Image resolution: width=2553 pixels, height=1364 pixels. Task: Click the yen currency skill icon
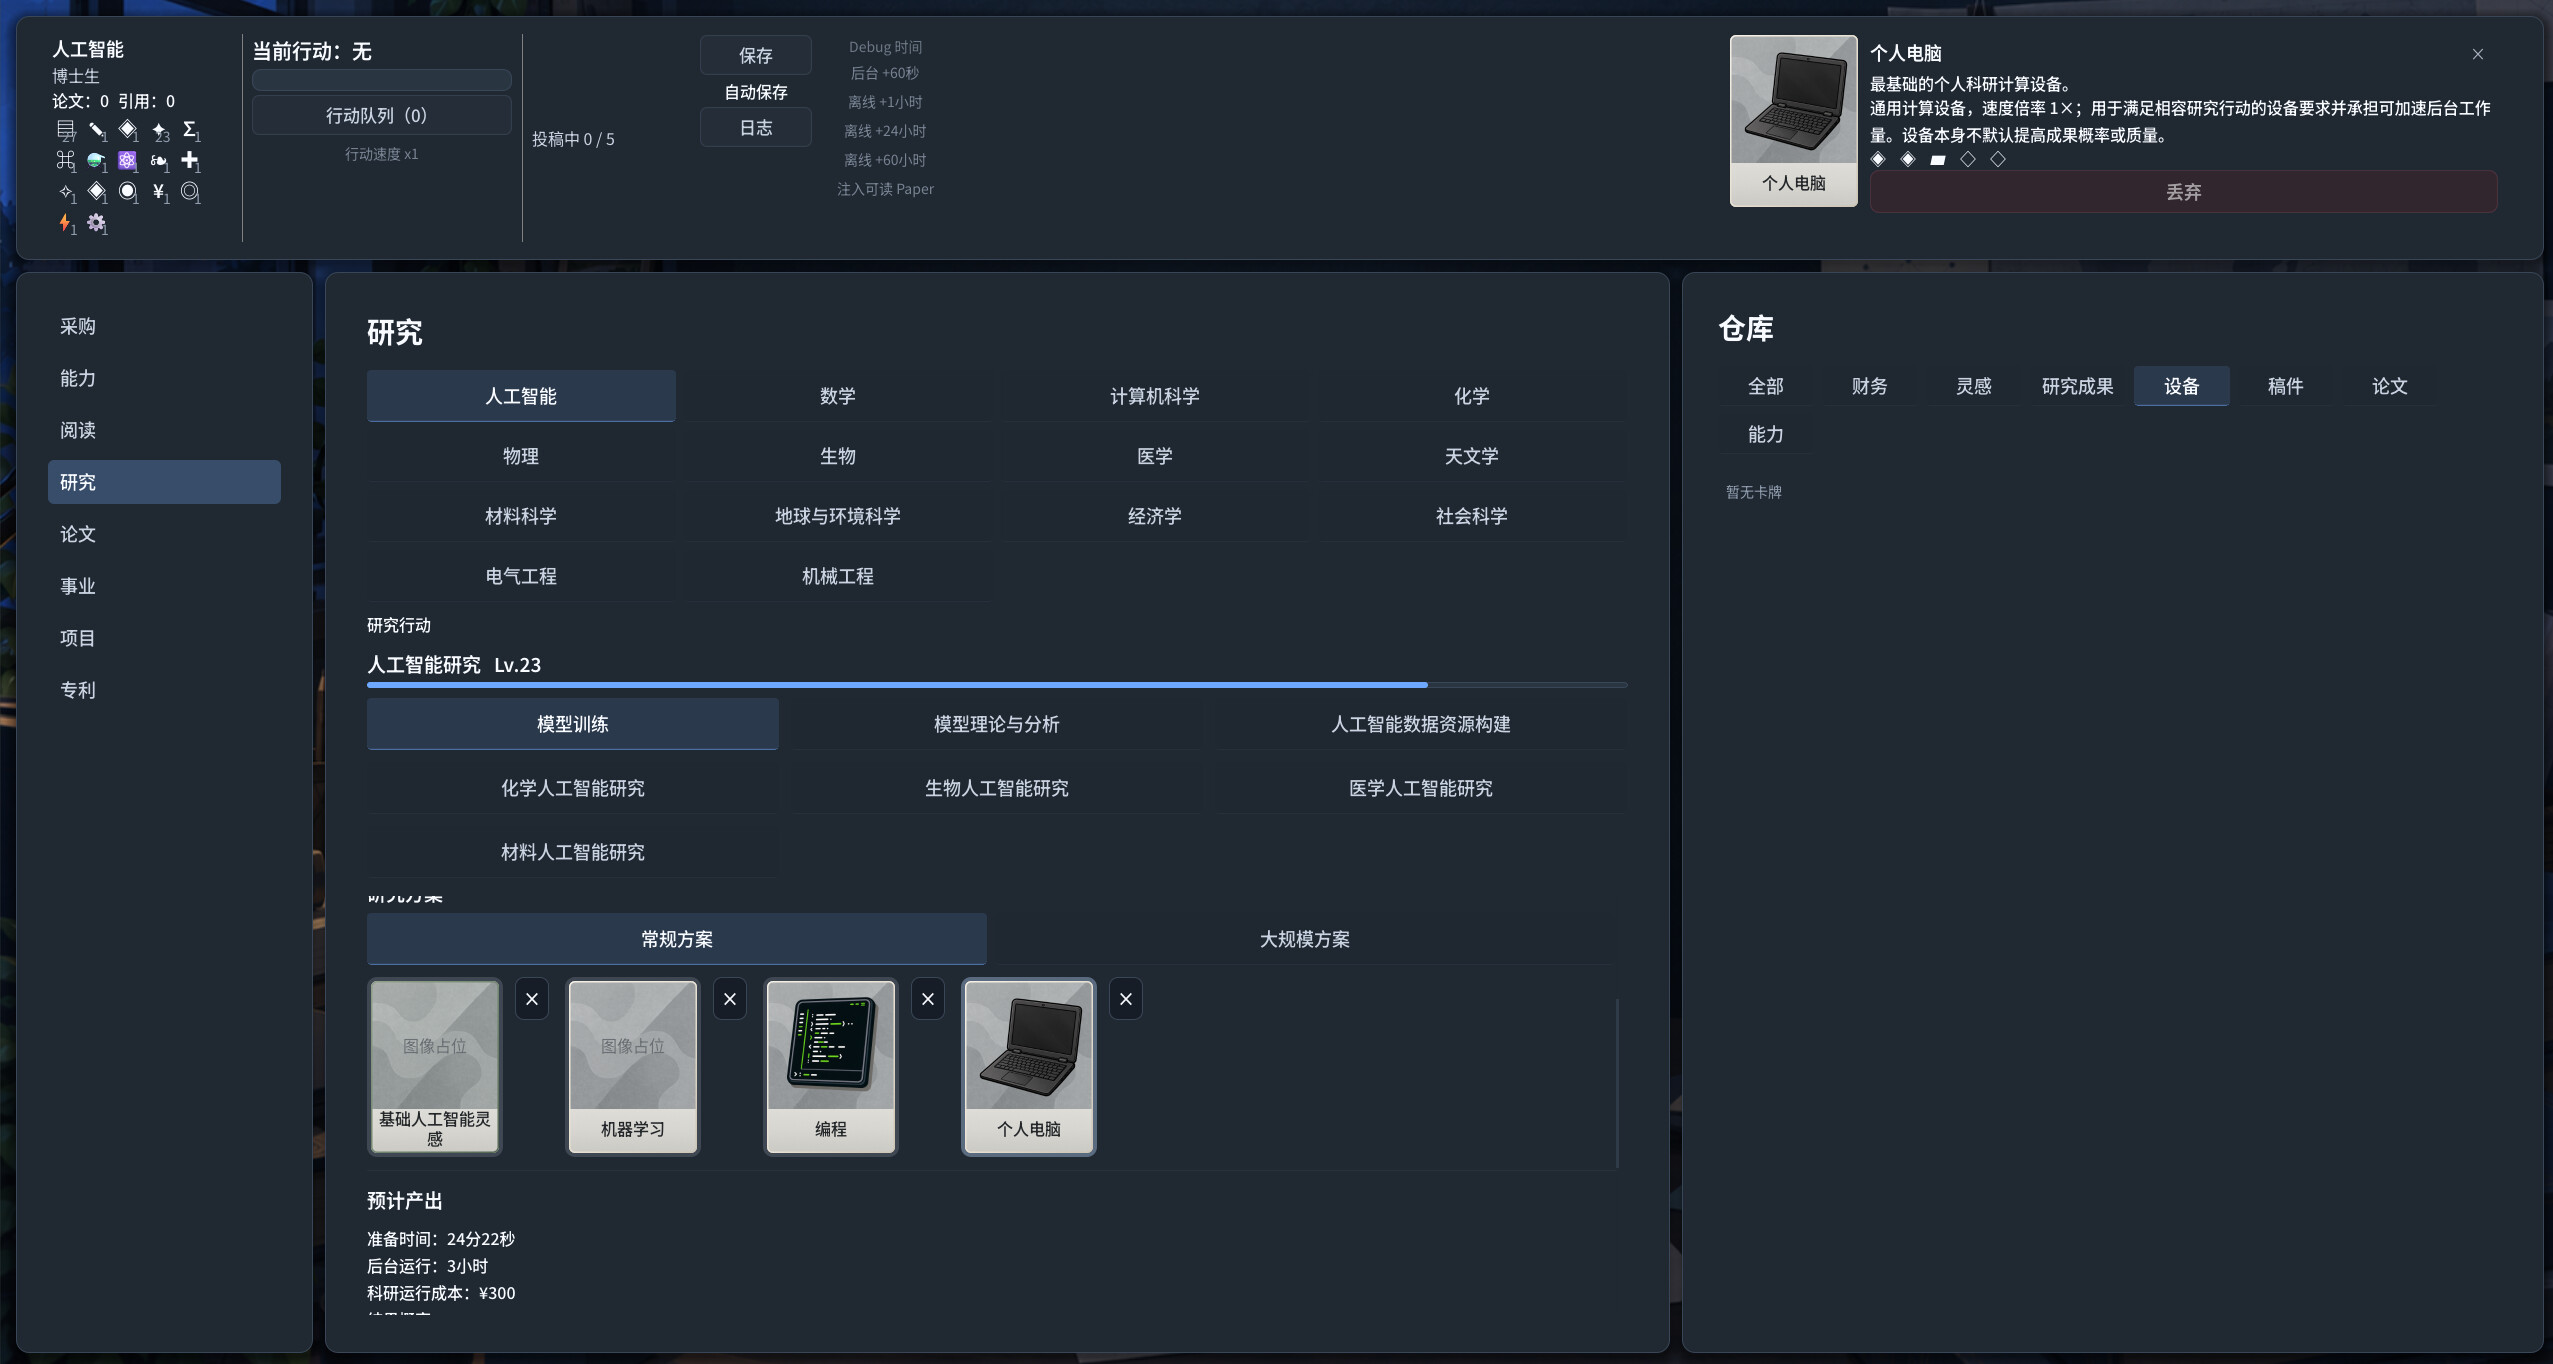tap(158, 191)
